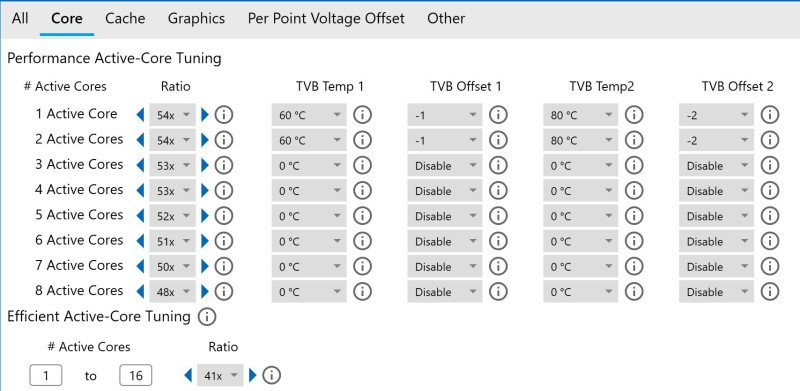Click info icon for 8 Active Cores TVB Offset 2

point(769,291)
